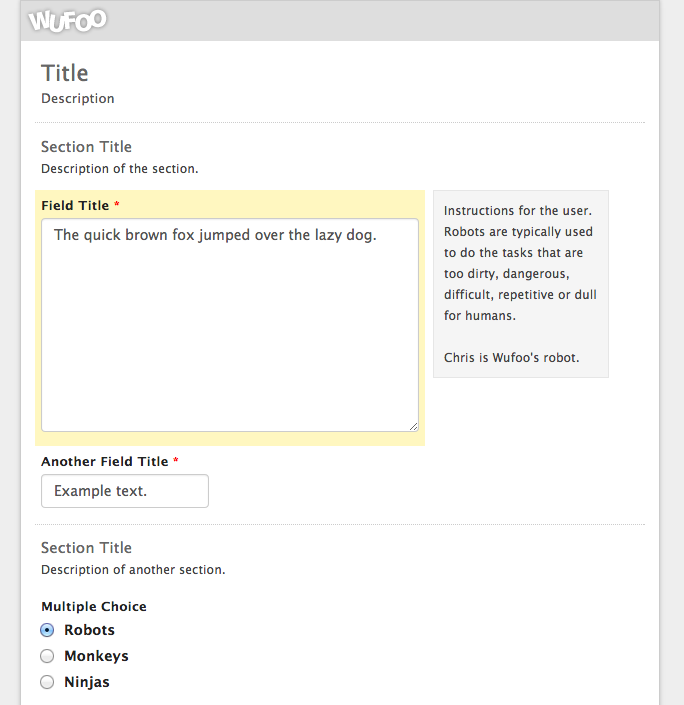684x705 pixels.
Task: Click the Multiple Choice label
Action: 94,606
